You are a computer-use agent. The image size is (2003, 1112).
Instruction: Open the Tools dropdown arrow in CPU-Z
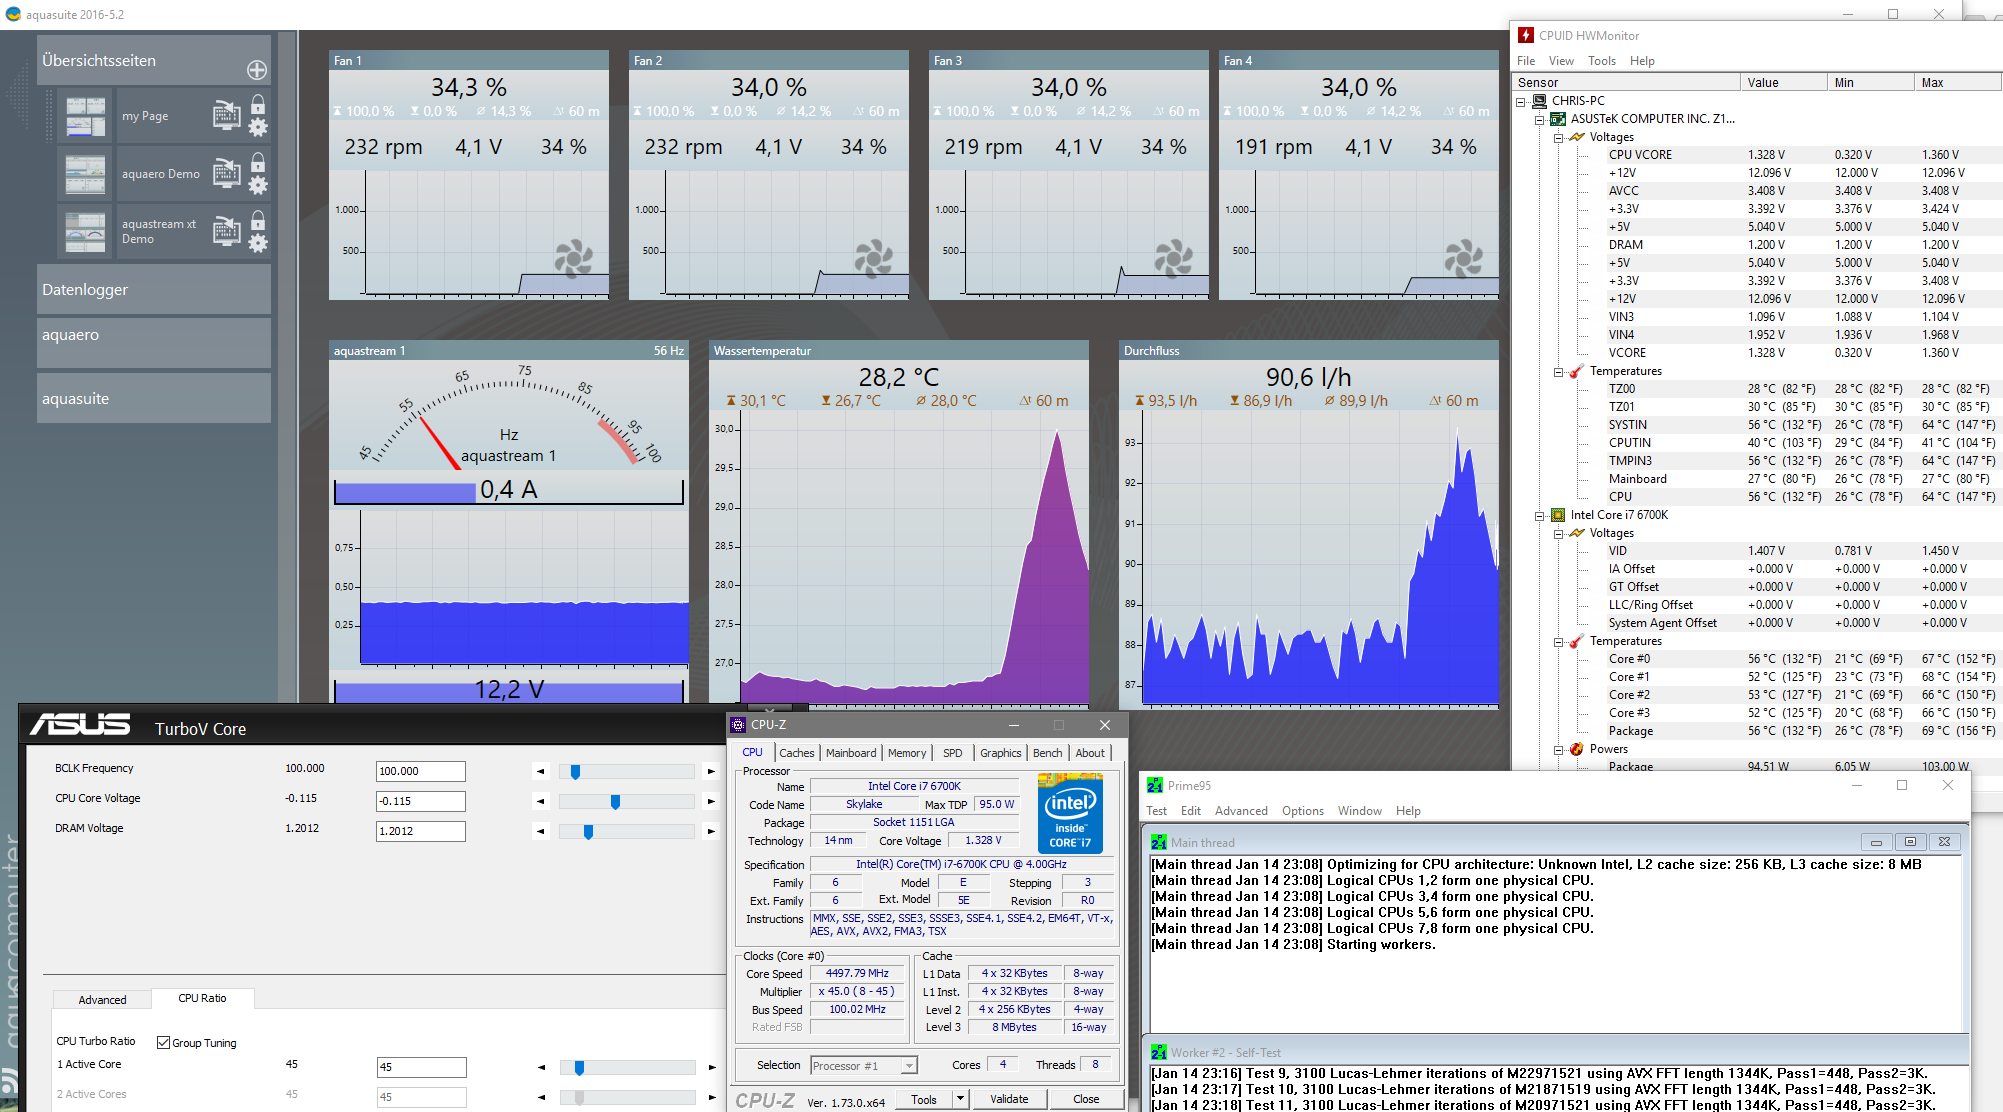coord(960,1099)
